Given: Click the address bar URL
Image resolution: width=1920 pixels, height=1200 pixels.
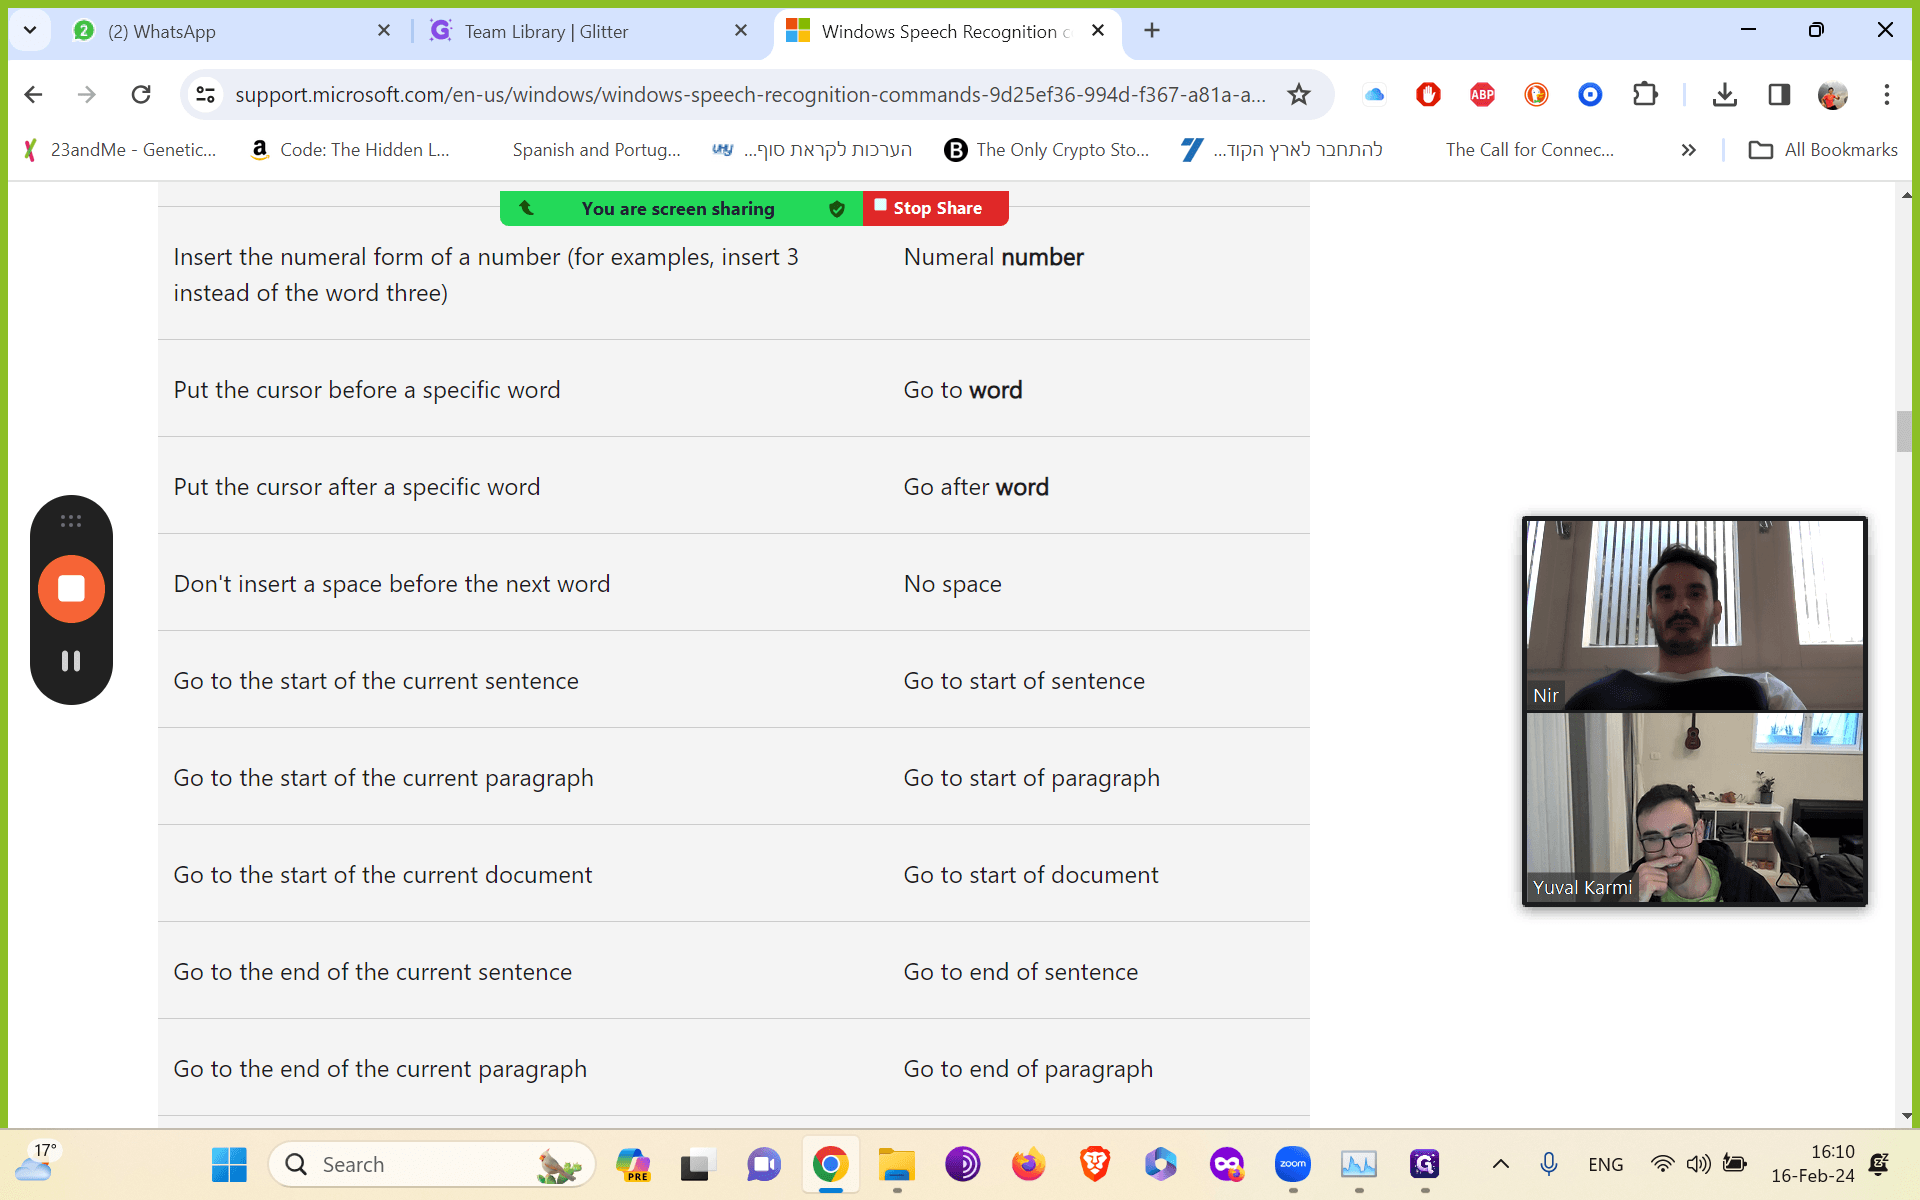Looking at the screenshot, I should pos(750,95).
